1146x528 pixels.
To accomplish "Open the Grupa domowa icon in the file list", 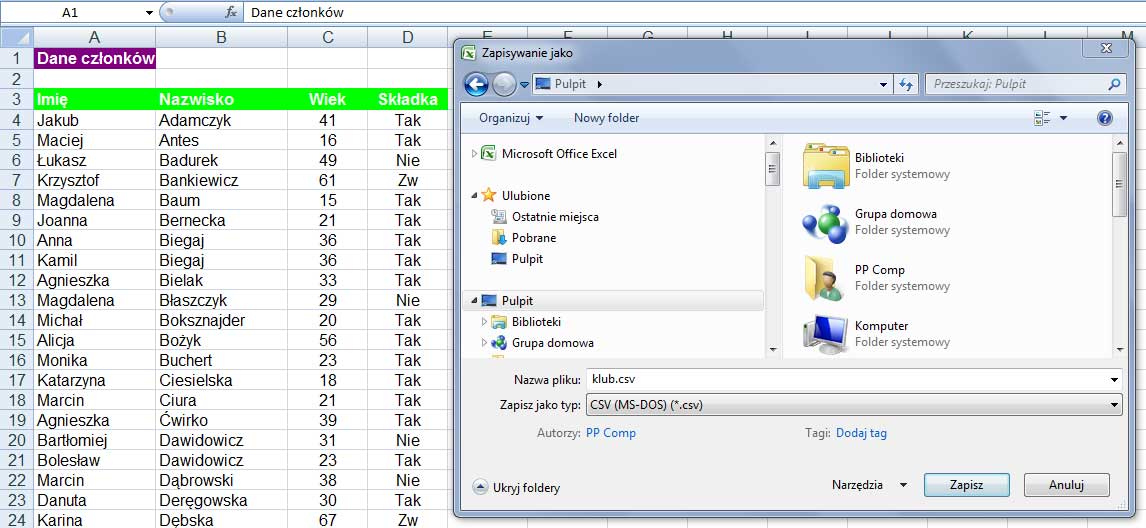I will 826,221.
